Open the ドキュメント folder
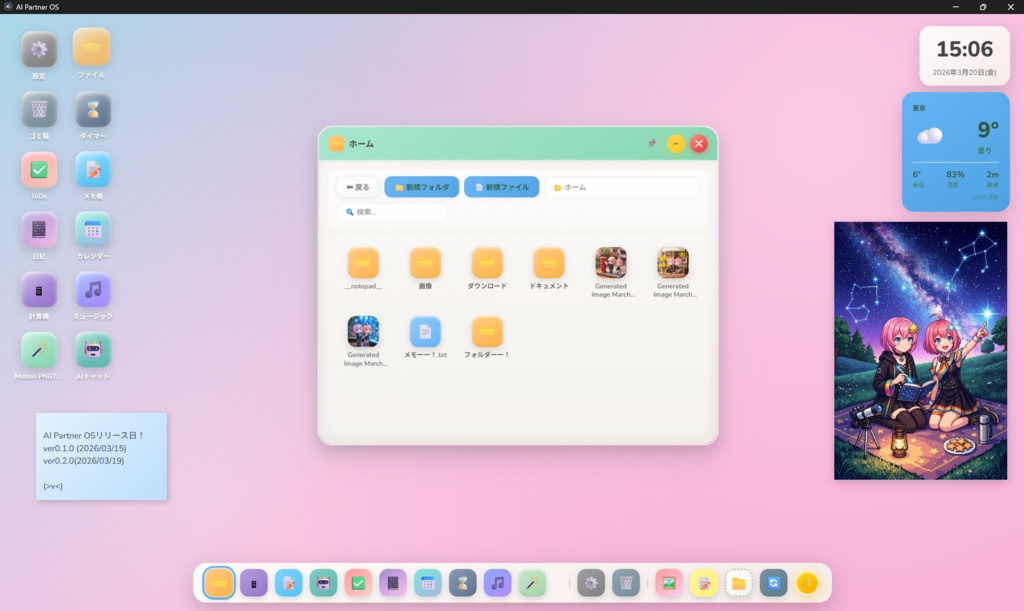Image resolution: width=1024 pixels, height=611 pixels. pos(548,263)
